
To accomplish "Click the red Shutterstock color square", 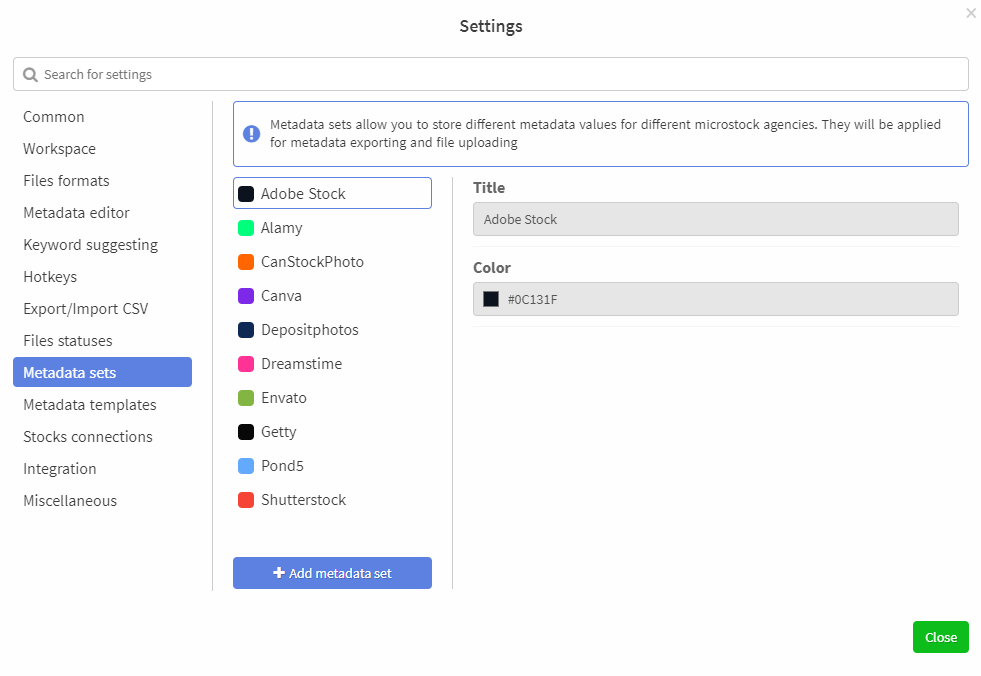I will 246,499.
